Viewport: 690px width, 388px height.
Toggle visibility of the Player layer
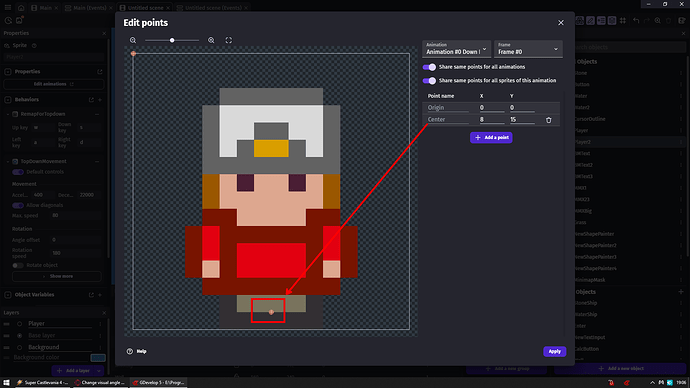pyautogui.click(x=19, y=324)
